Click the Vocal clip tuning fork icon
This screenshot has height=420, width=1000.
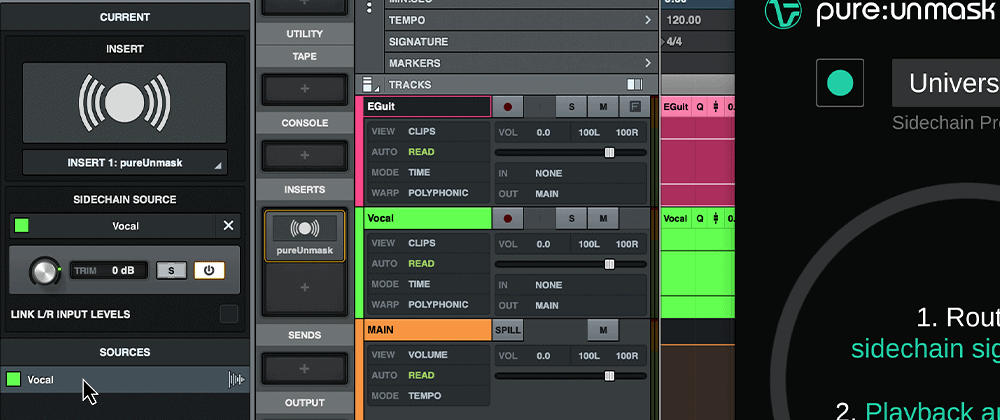click(x=716, y=219)
